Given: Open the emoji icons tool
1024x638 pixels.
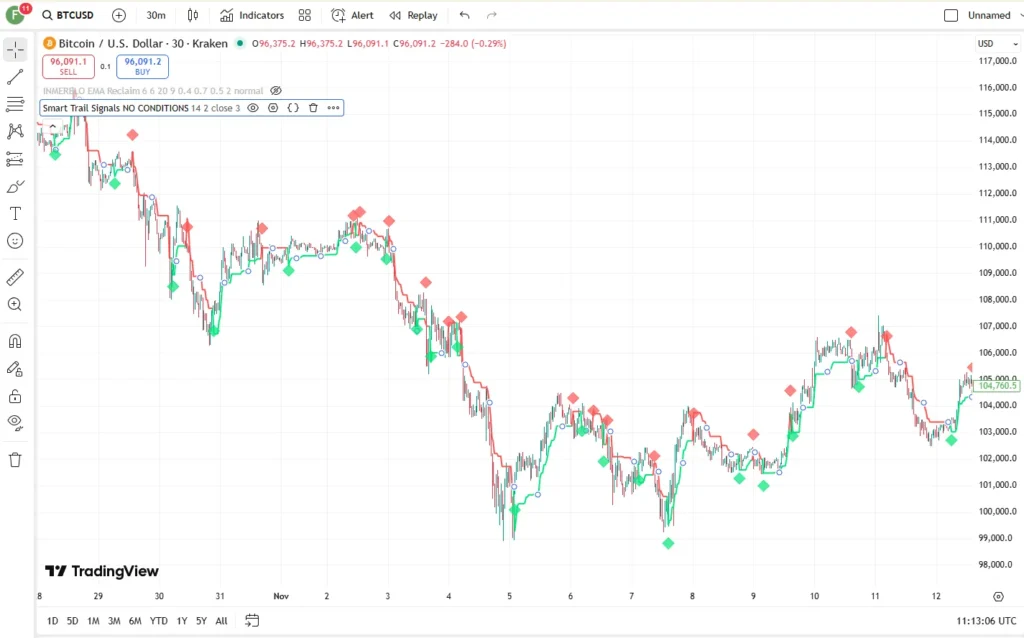Looking at the screenshot, I should (15, 241).
